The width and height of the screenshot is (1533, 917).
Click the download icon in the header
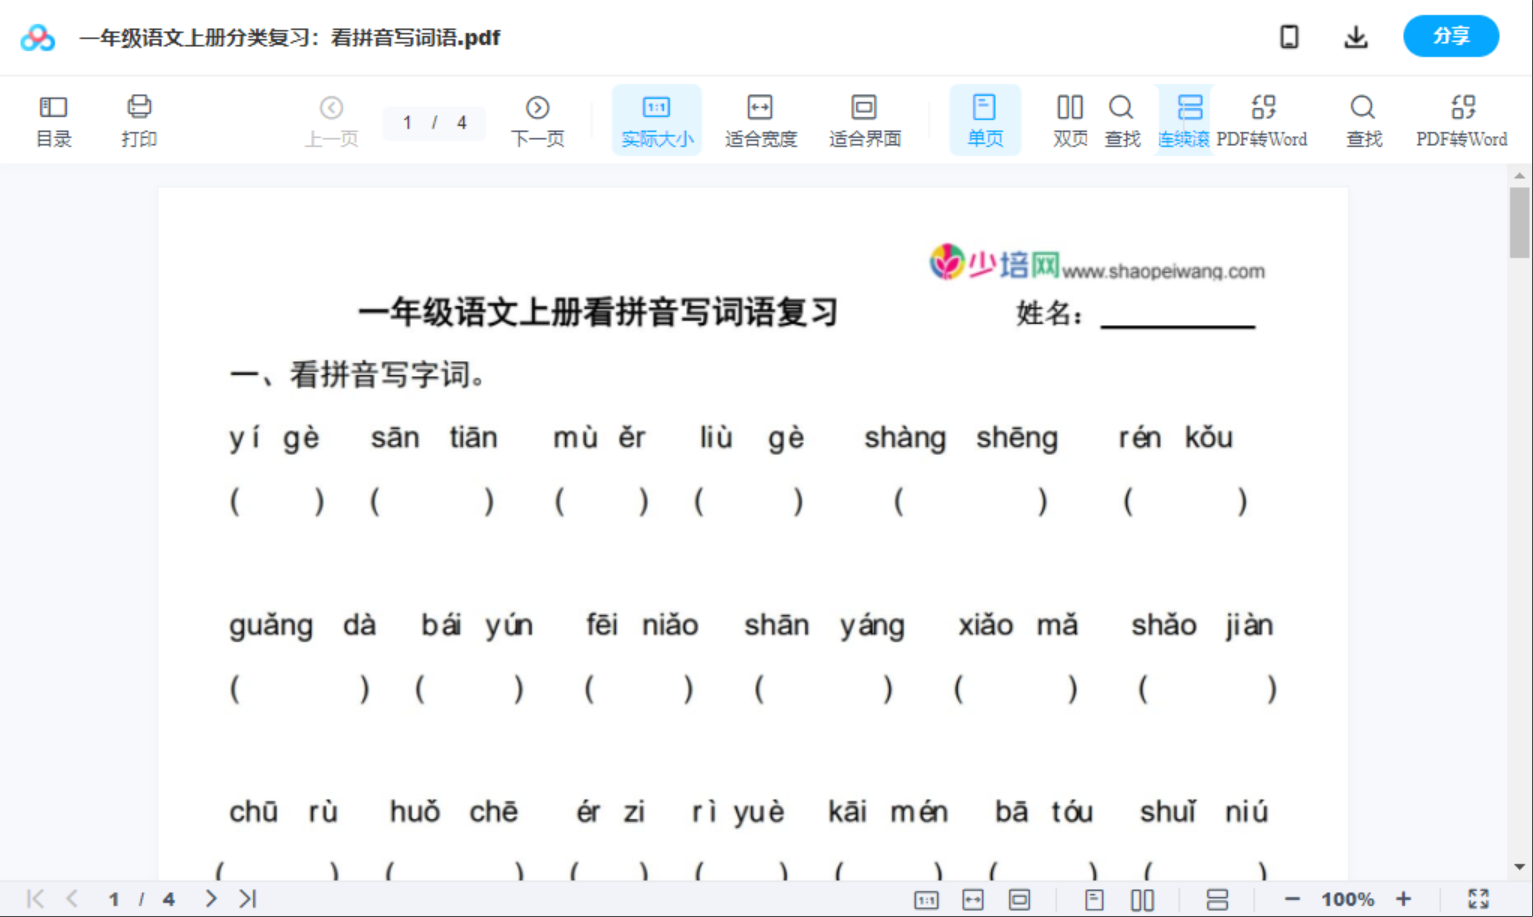(x=1356, y=36)
